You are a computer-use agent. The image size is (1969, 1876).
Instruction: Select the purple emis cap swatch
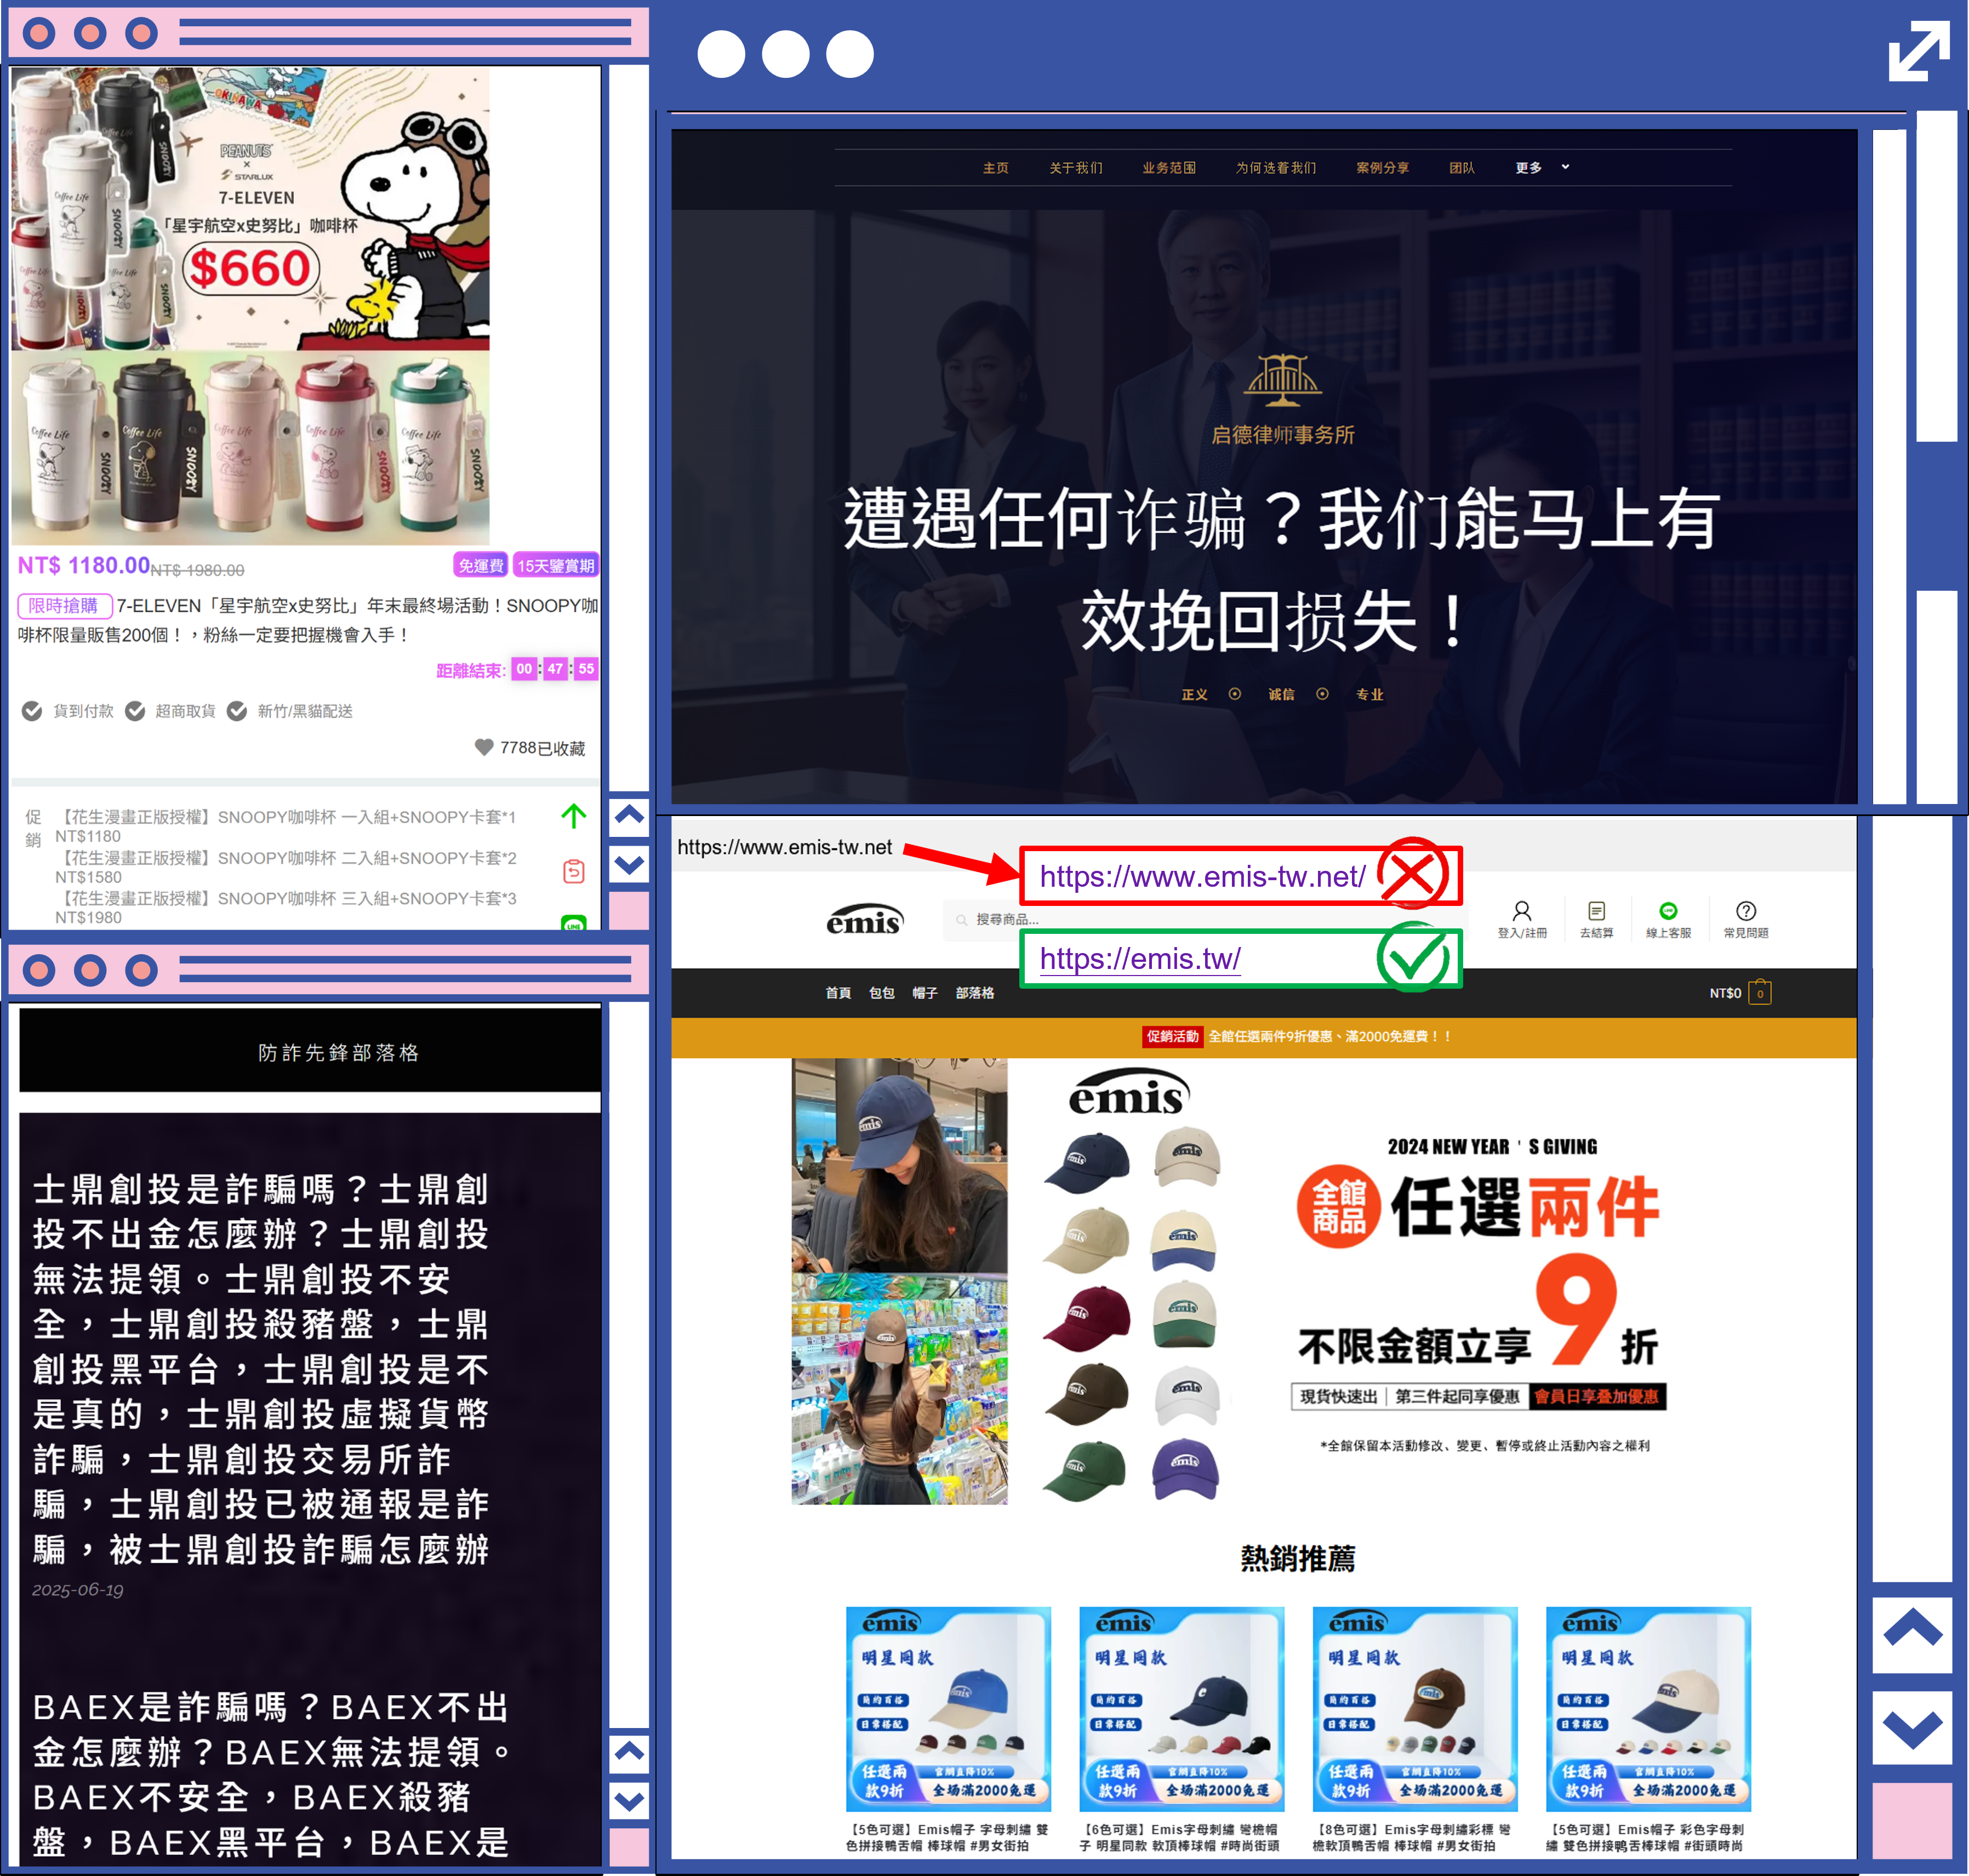tap(1185, 1468)
